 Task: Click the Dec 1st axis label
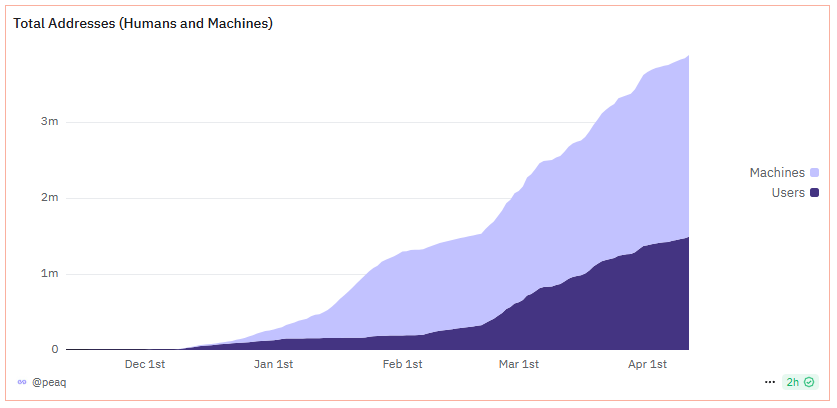click(146, 364)
